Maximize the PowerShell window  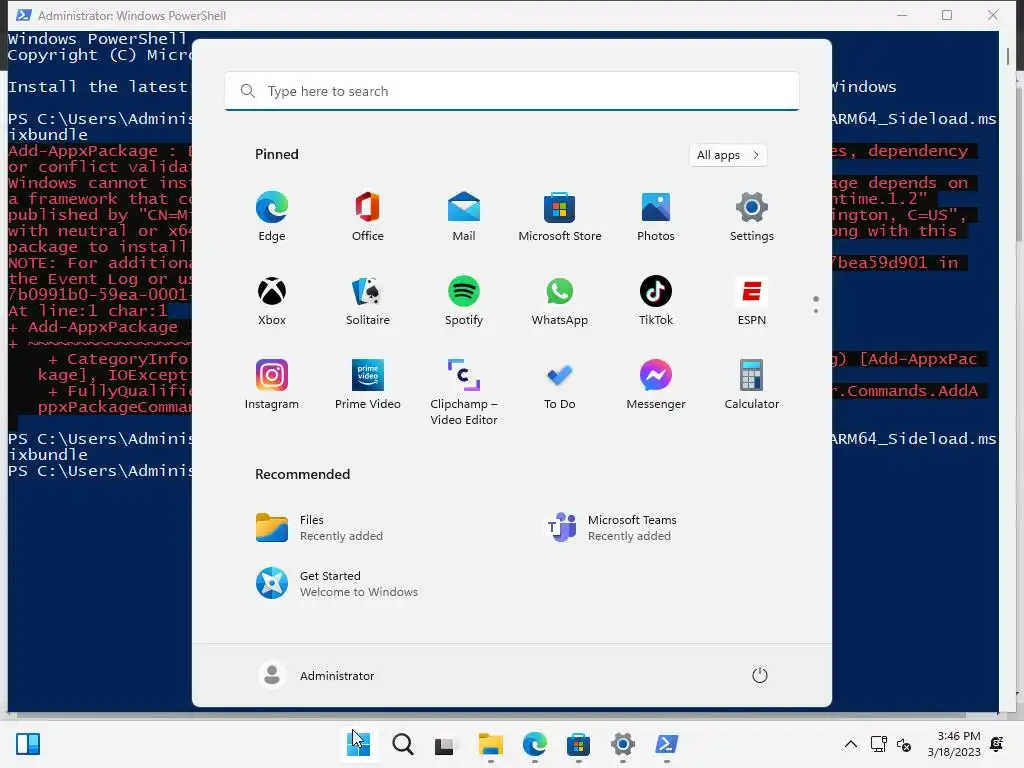(x=947, y=15)
